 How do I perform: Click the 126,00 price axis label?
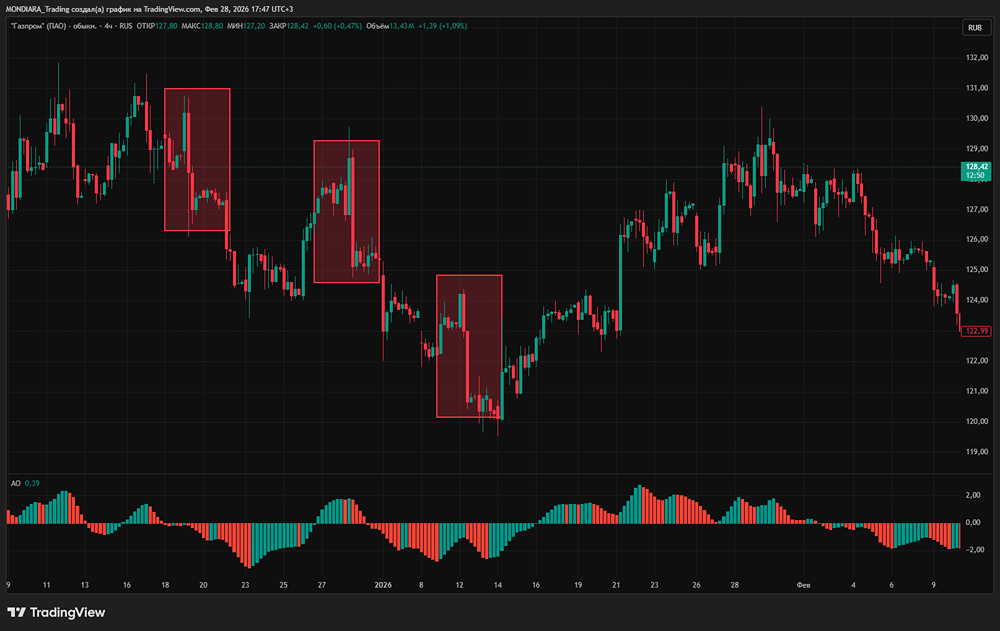[977, 239]
